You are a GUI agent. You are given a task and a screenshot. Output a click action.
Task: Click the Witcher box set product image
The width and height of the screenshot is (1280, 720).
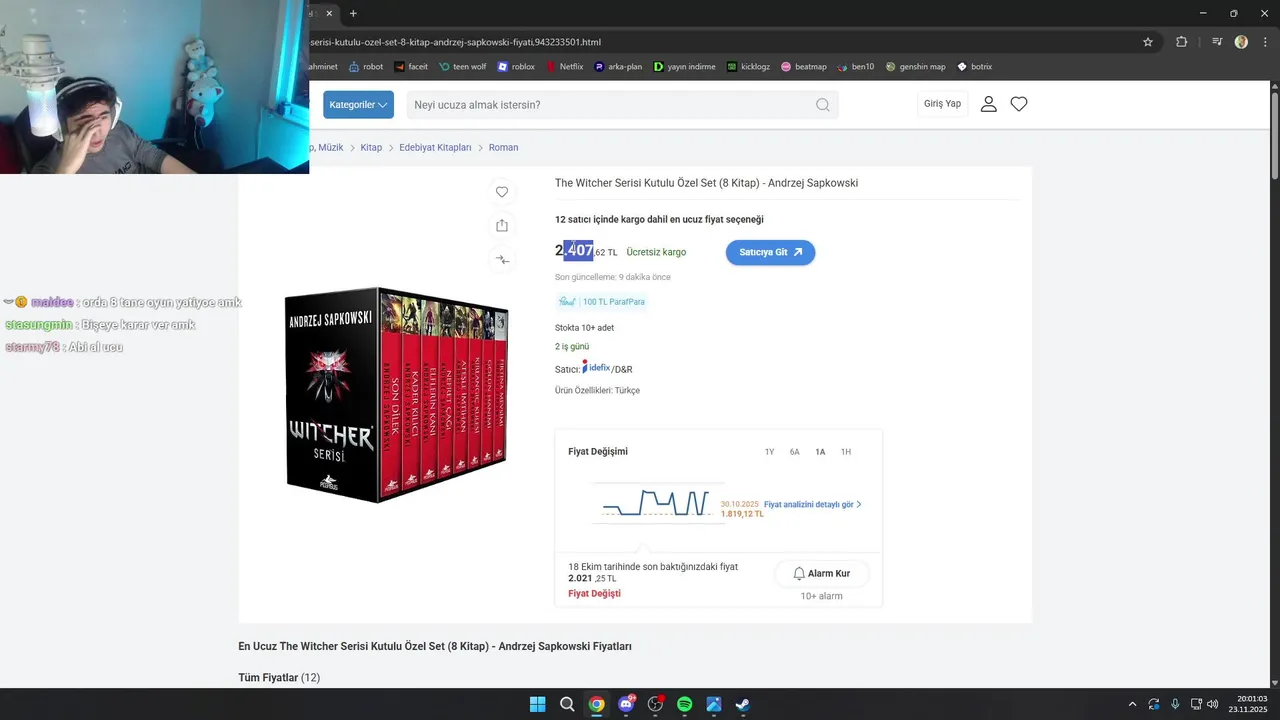click(396, 395)
